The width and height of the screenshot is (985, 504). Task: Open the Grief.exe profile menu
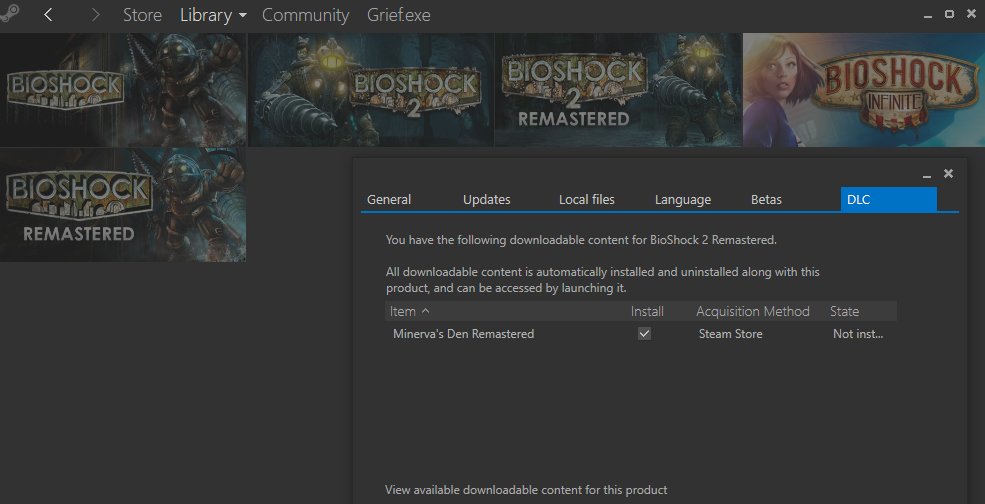pyautogui.click(x=399, y=14)
